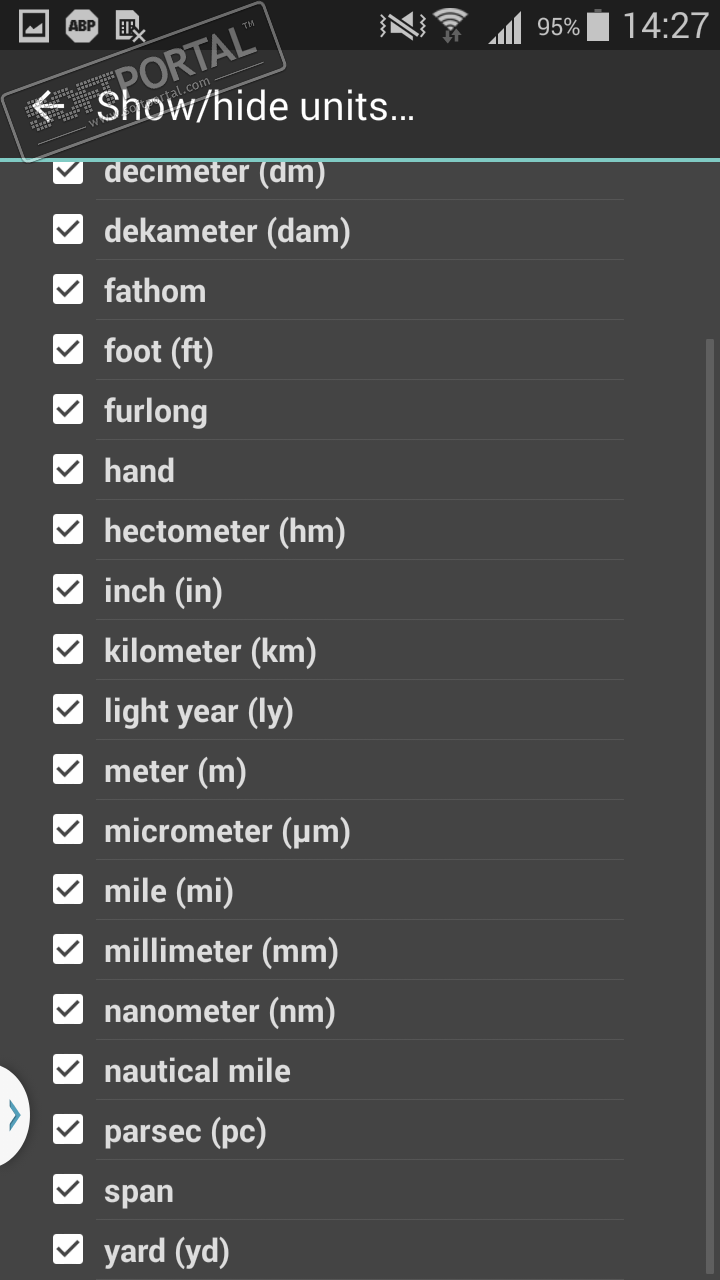Hide the nautical mile unit checkbox
Image resolution: width=720 pixels, height=1280 pixels.
click(68, 1070)
